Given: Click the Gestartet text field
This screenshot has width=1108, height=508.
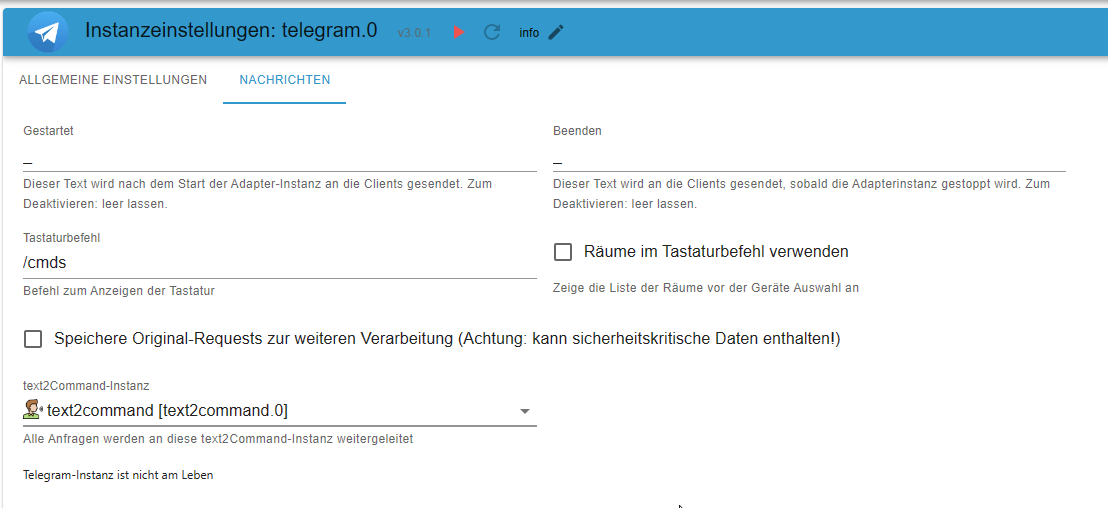Looking at the screenshot, I should (280, 160).
